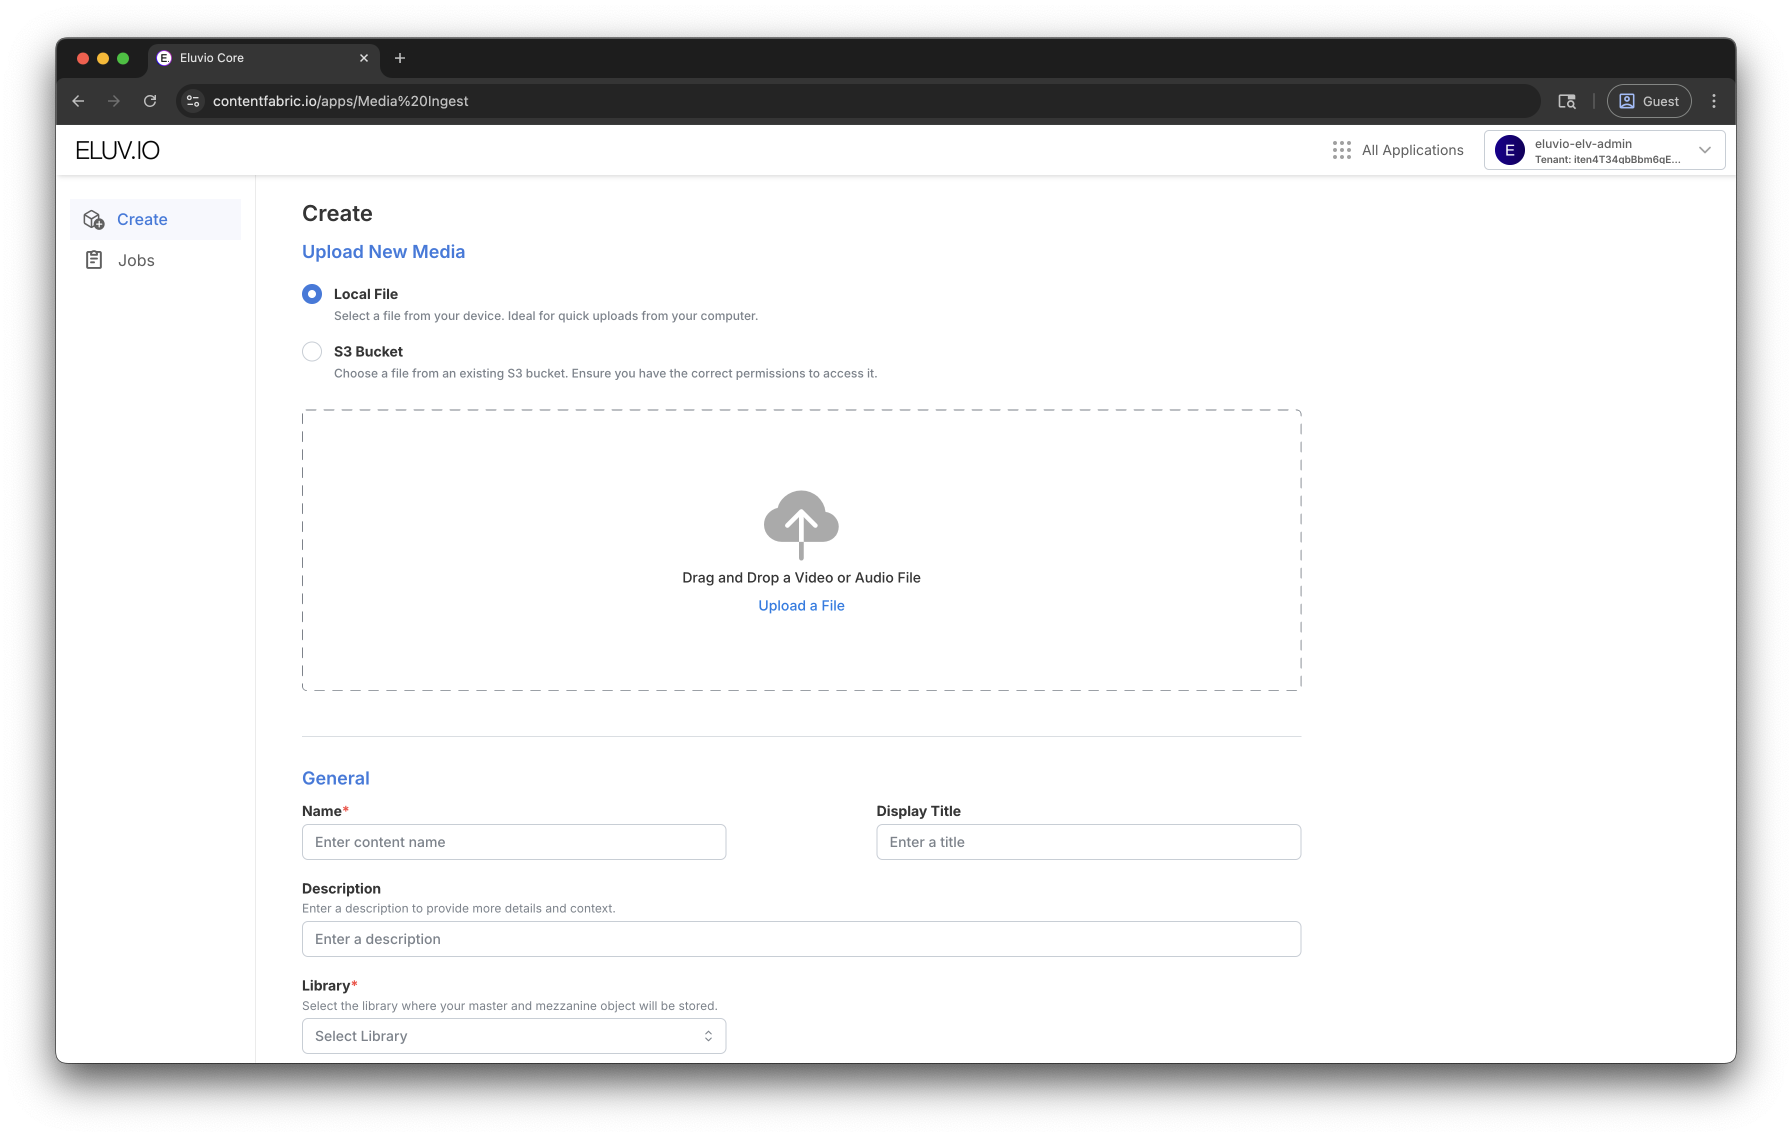Click the Upload a File link
1792x1137 pixels.
(x=801, y=606)
